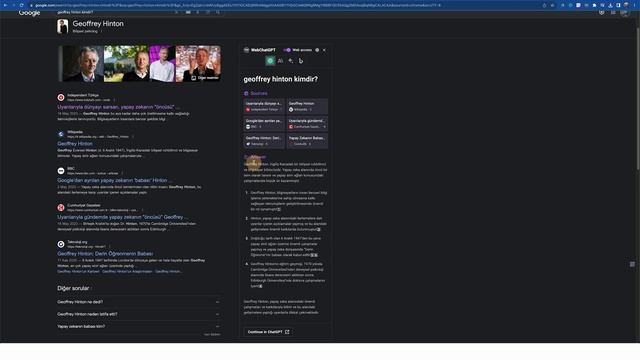Select the Bing provider icon in WebChatGPT
Viewport: 640px width, 360px height.
[x=301, y=61]
